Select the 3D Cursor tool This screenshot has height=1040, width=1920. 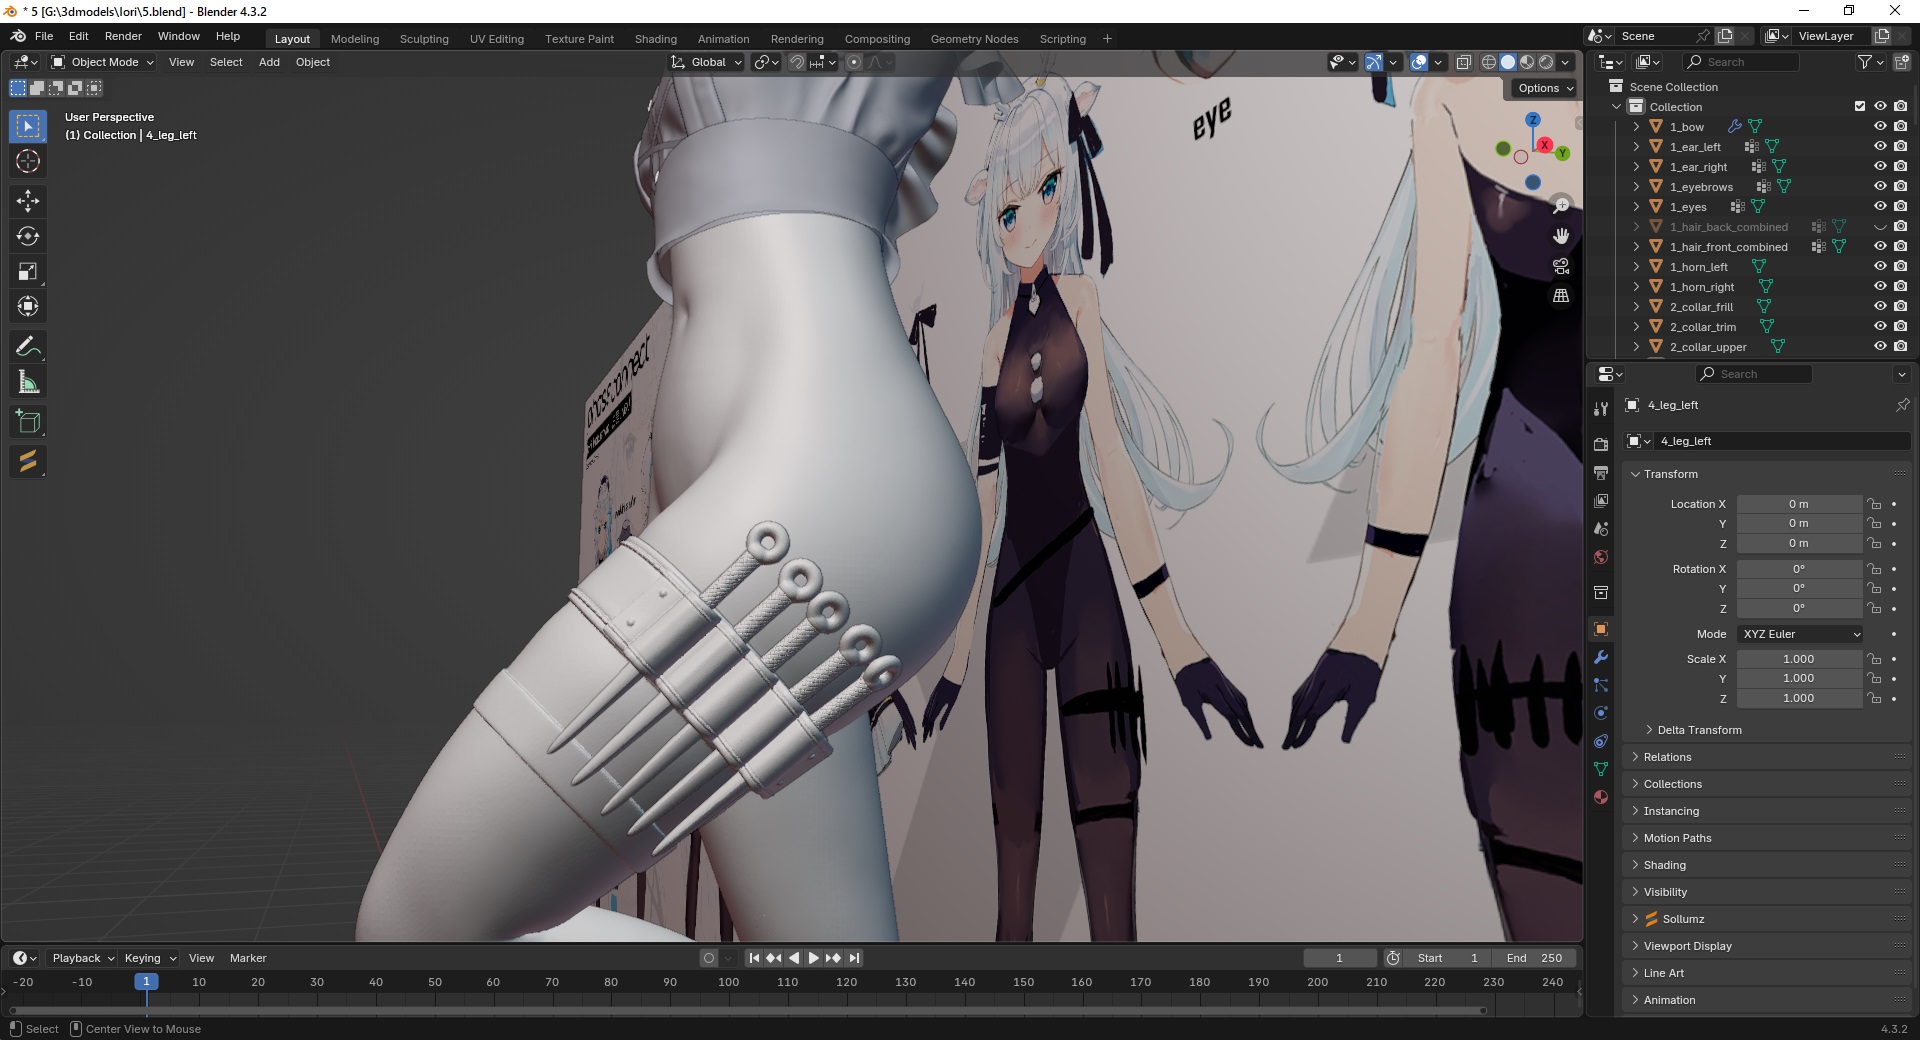[28, 161]
